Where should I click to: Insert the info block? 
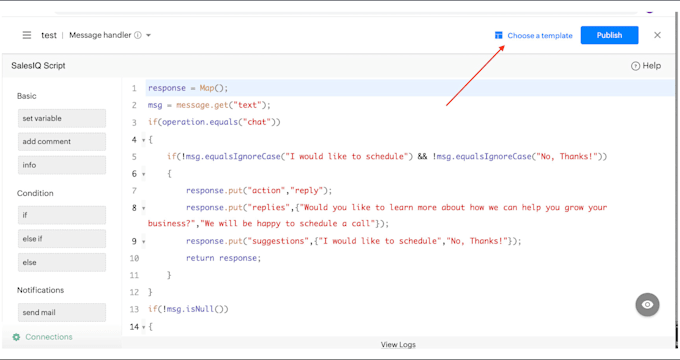(62, 165)
